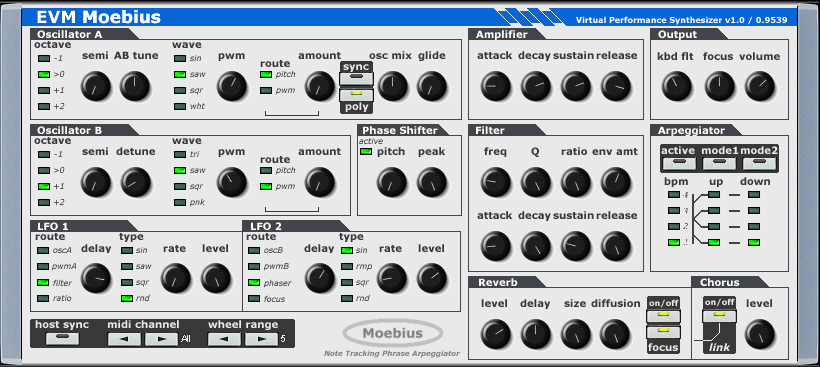
Task: Set LFO 2 route to focus
Action: coord(254,299)
